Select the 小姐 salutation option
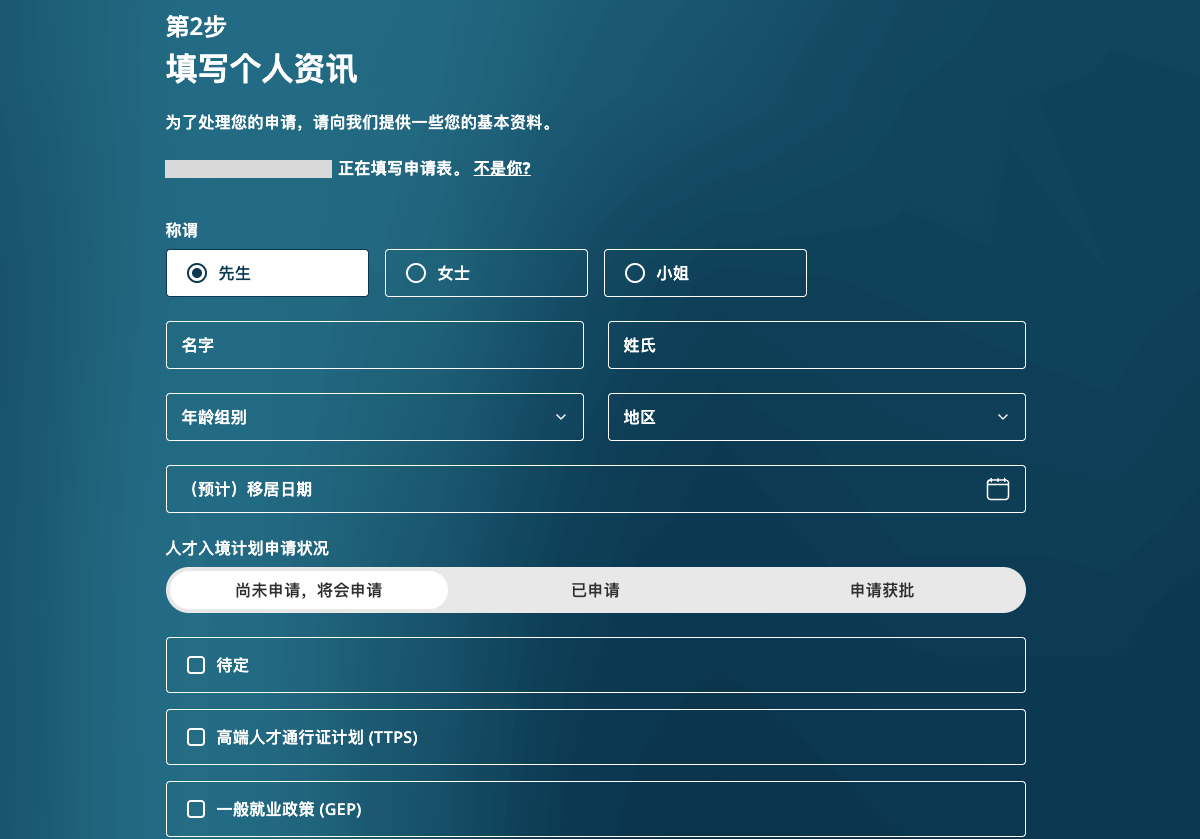1200x839 pixels. click(705, 272)
